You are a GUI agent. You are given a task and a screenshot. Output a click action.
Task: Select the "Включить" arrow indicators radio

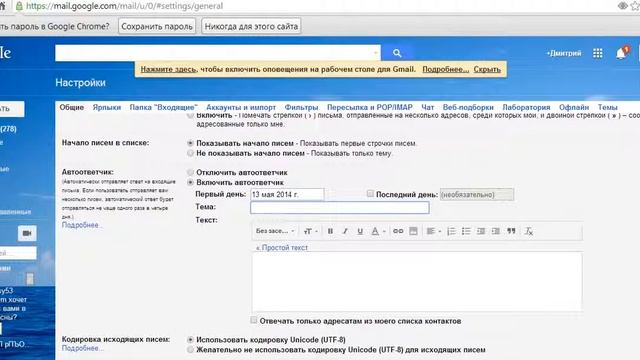point(190,116)
